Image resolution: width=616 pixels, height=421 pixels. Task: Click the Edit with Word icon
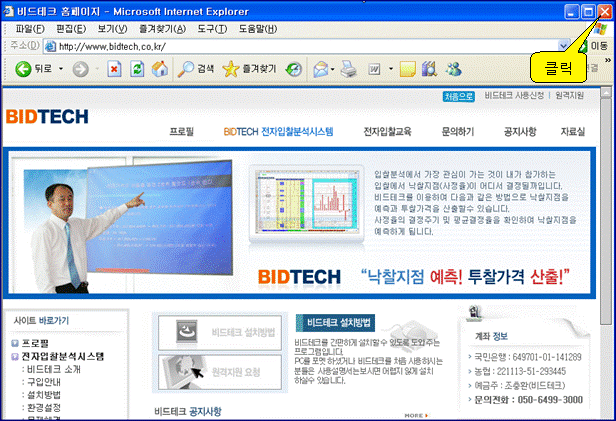click(374, 70)
